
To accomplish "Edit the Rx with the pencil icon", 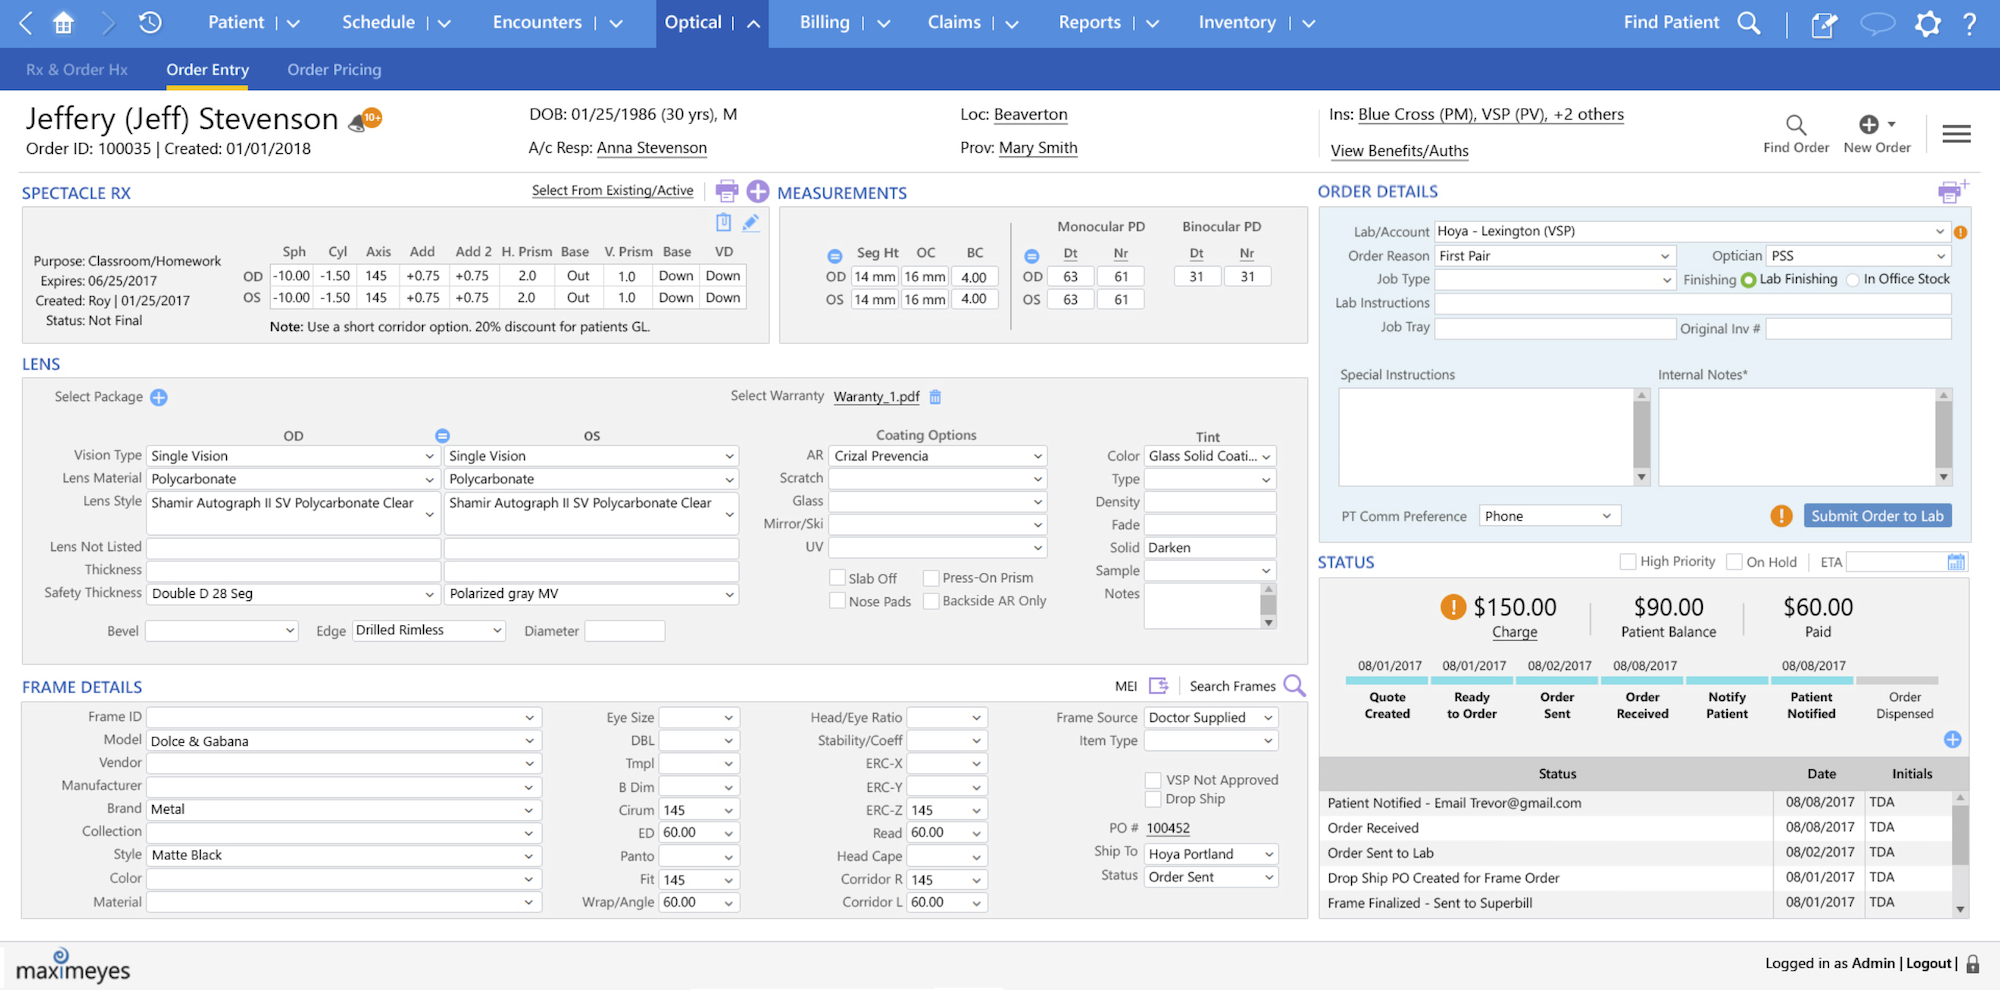I will tap(751, 222).
